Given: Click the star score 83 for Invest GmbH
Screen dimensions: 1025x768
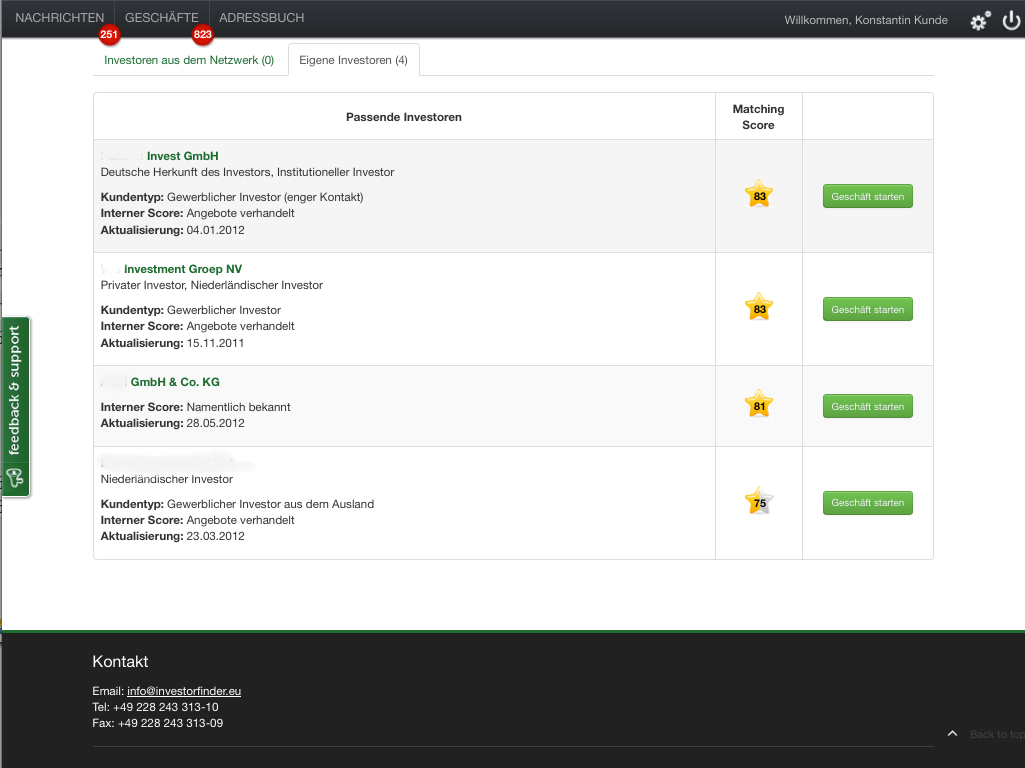Looking at the screenshot, I should pyautogui.click(x=759, y=196).
